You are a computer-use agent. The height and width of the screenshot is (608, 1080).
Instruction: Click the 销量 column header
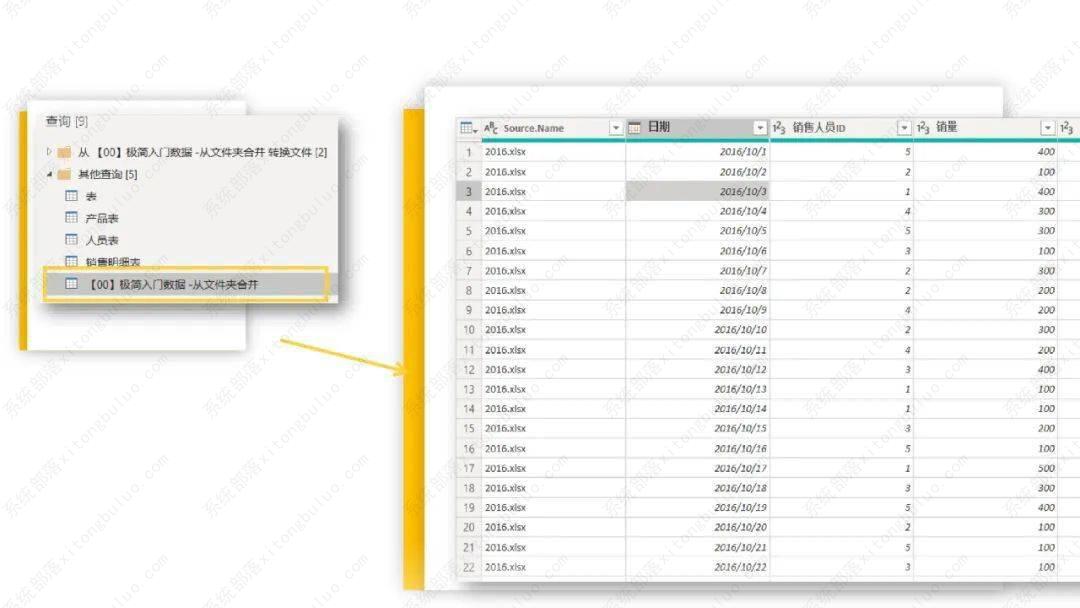pyautogui.click(x=946, y=127)
